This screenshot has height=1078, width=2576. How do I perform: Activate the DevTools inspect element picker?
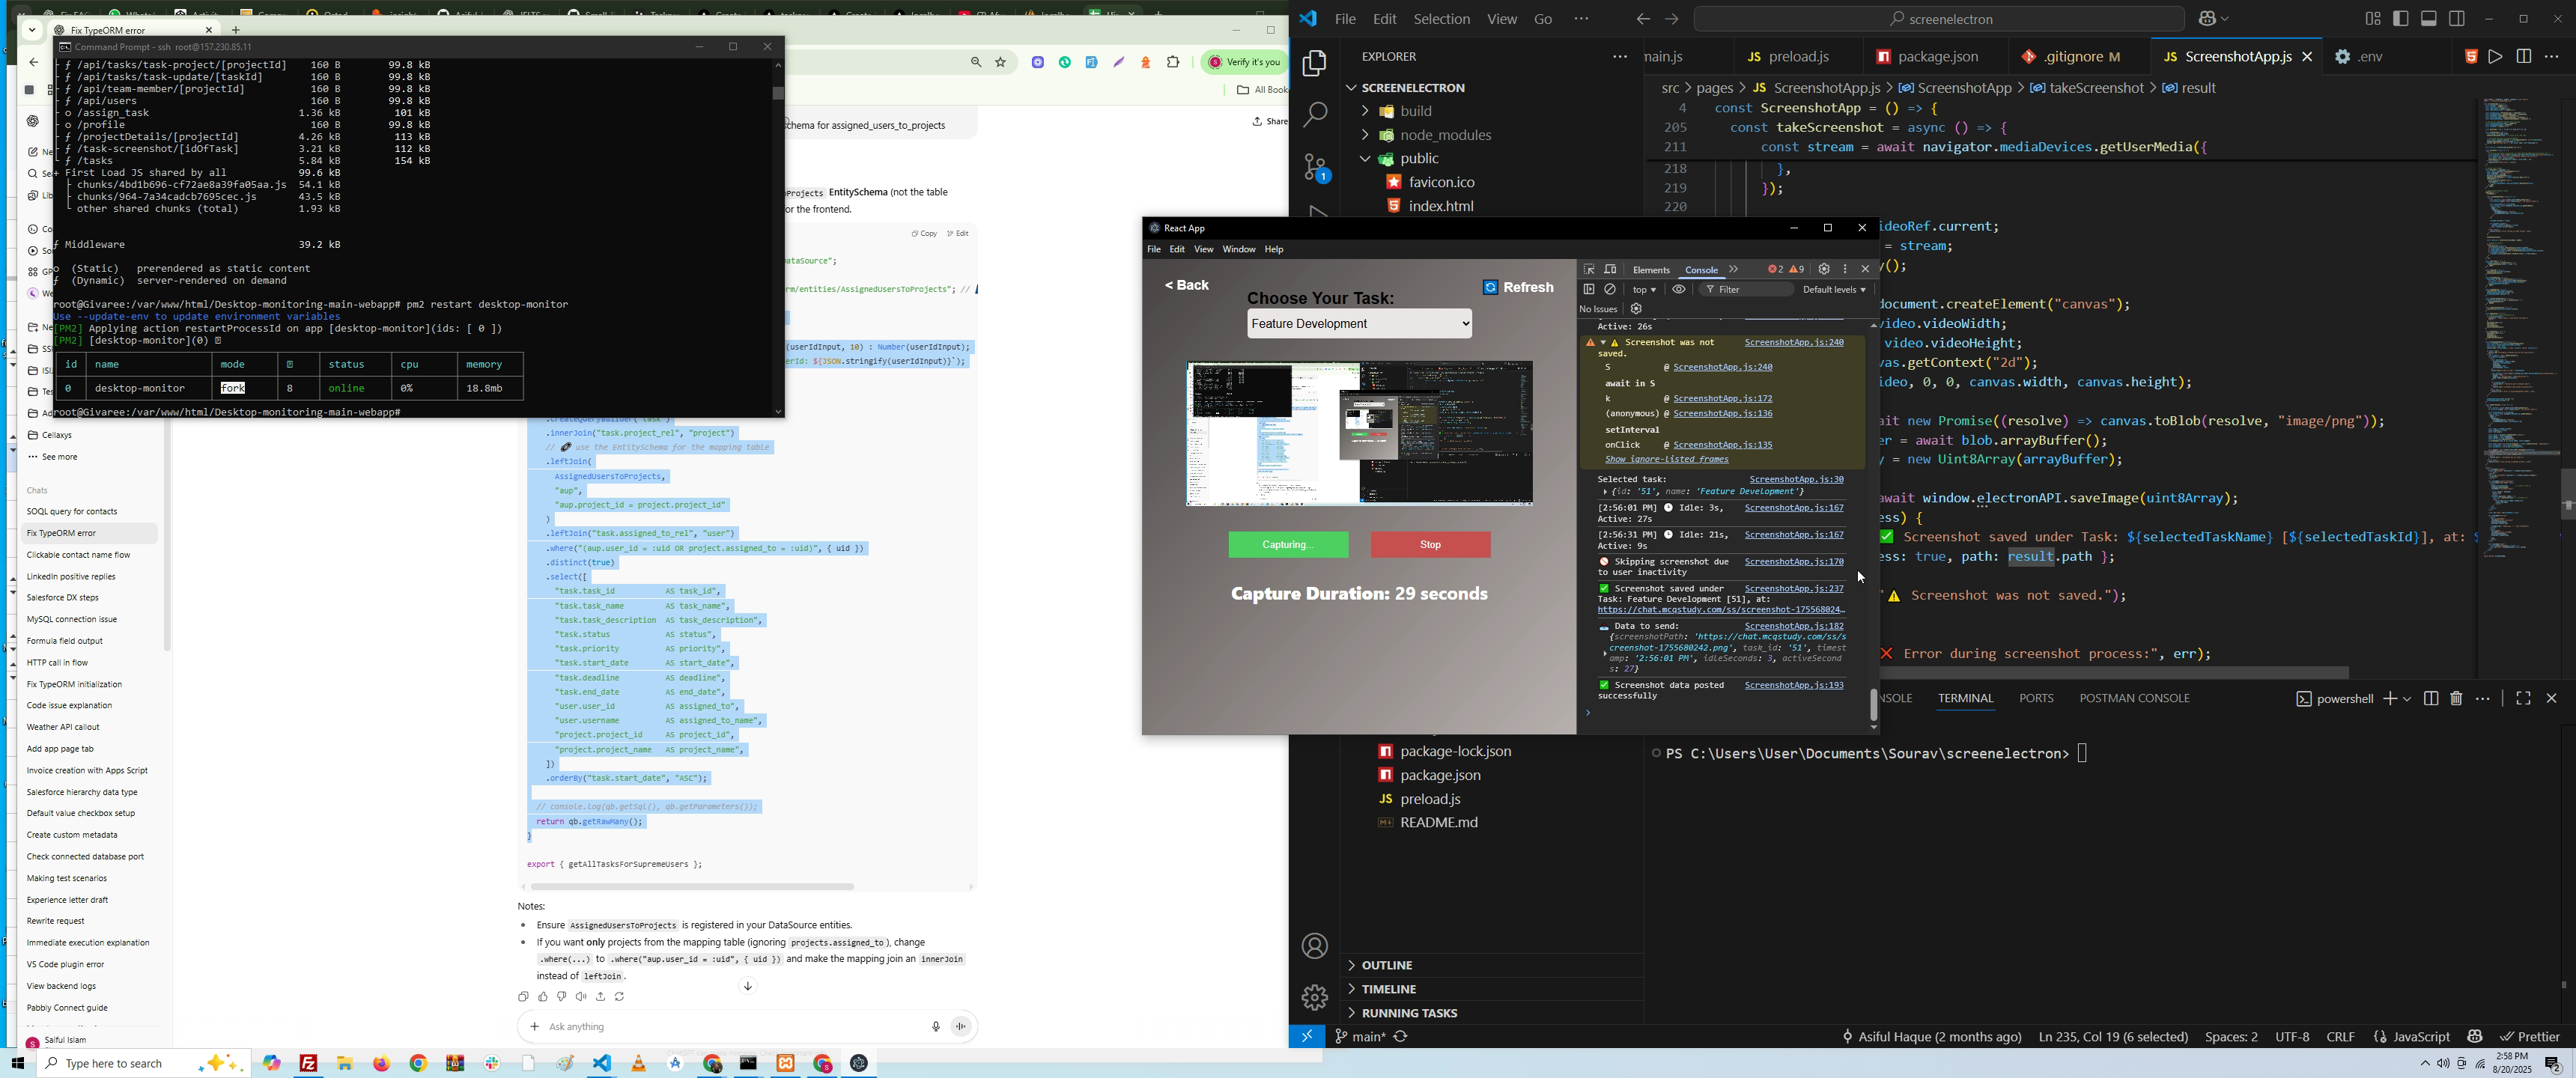click(x=1588, y=270)
